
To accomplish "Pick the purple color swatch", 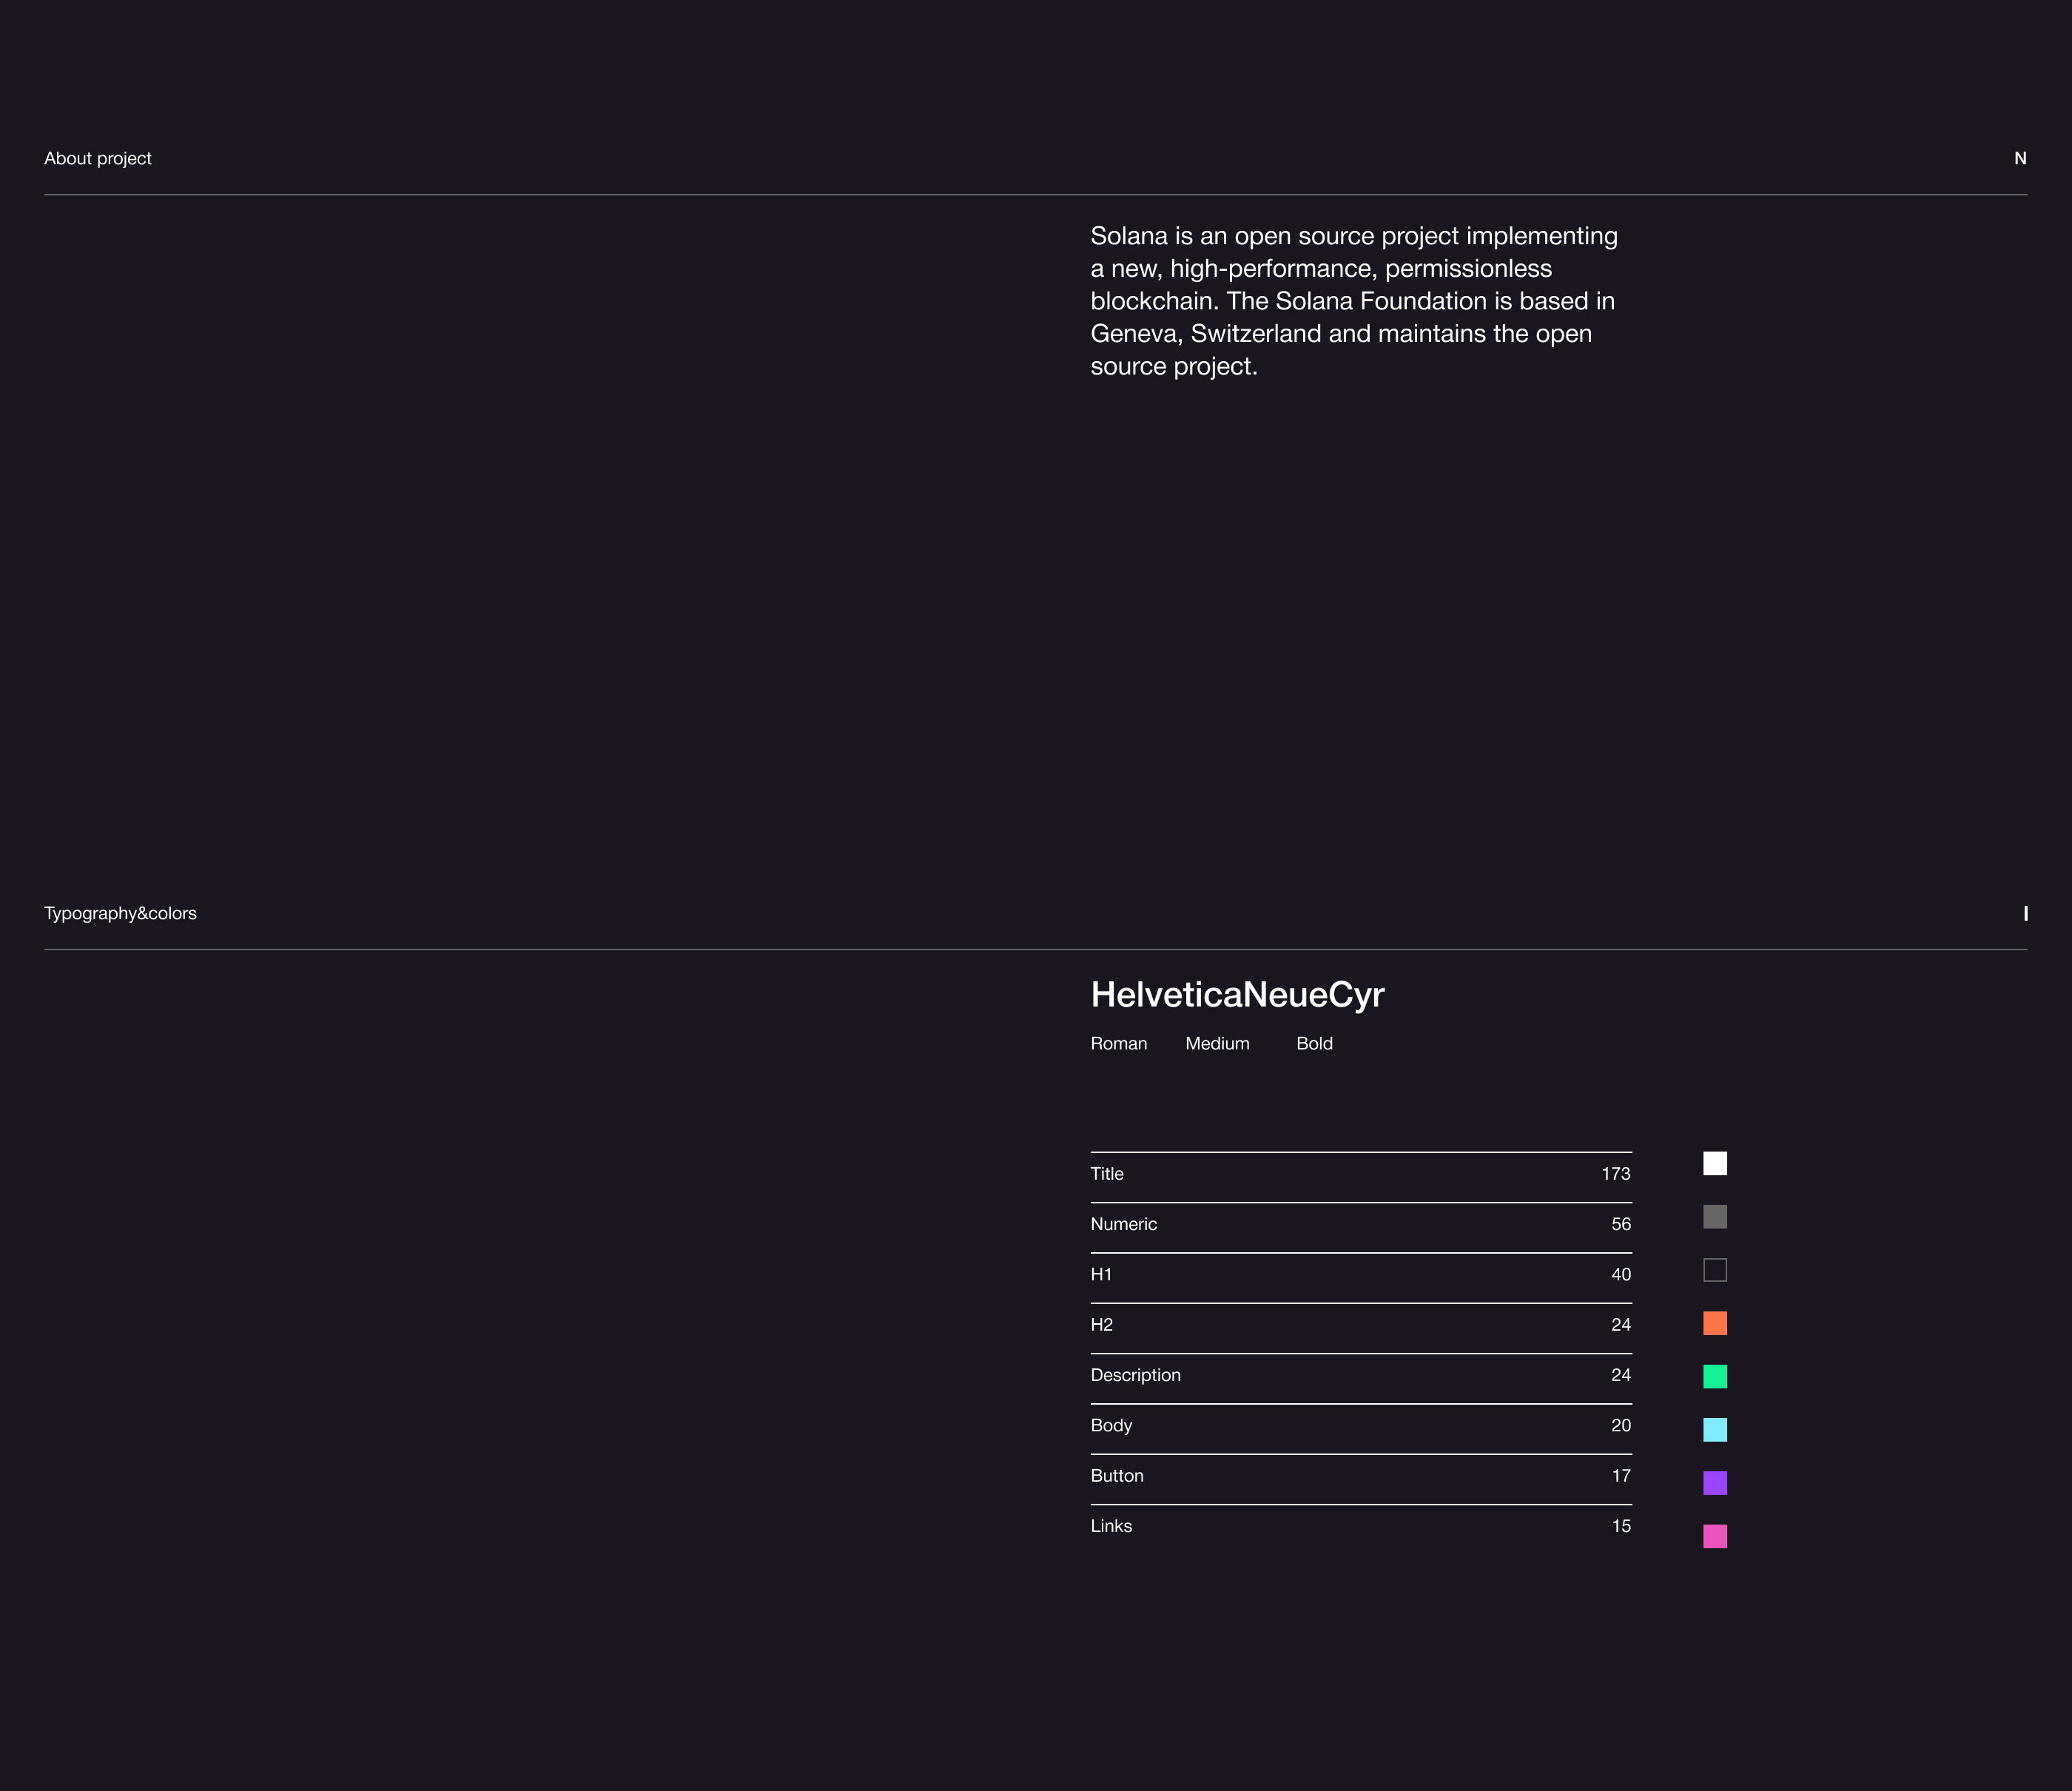I will coord(1714,1483).
